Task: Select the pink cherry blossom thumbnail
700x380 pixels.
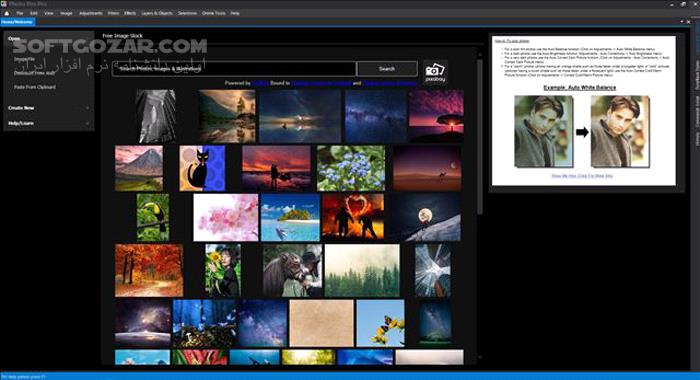Action: 225,217
